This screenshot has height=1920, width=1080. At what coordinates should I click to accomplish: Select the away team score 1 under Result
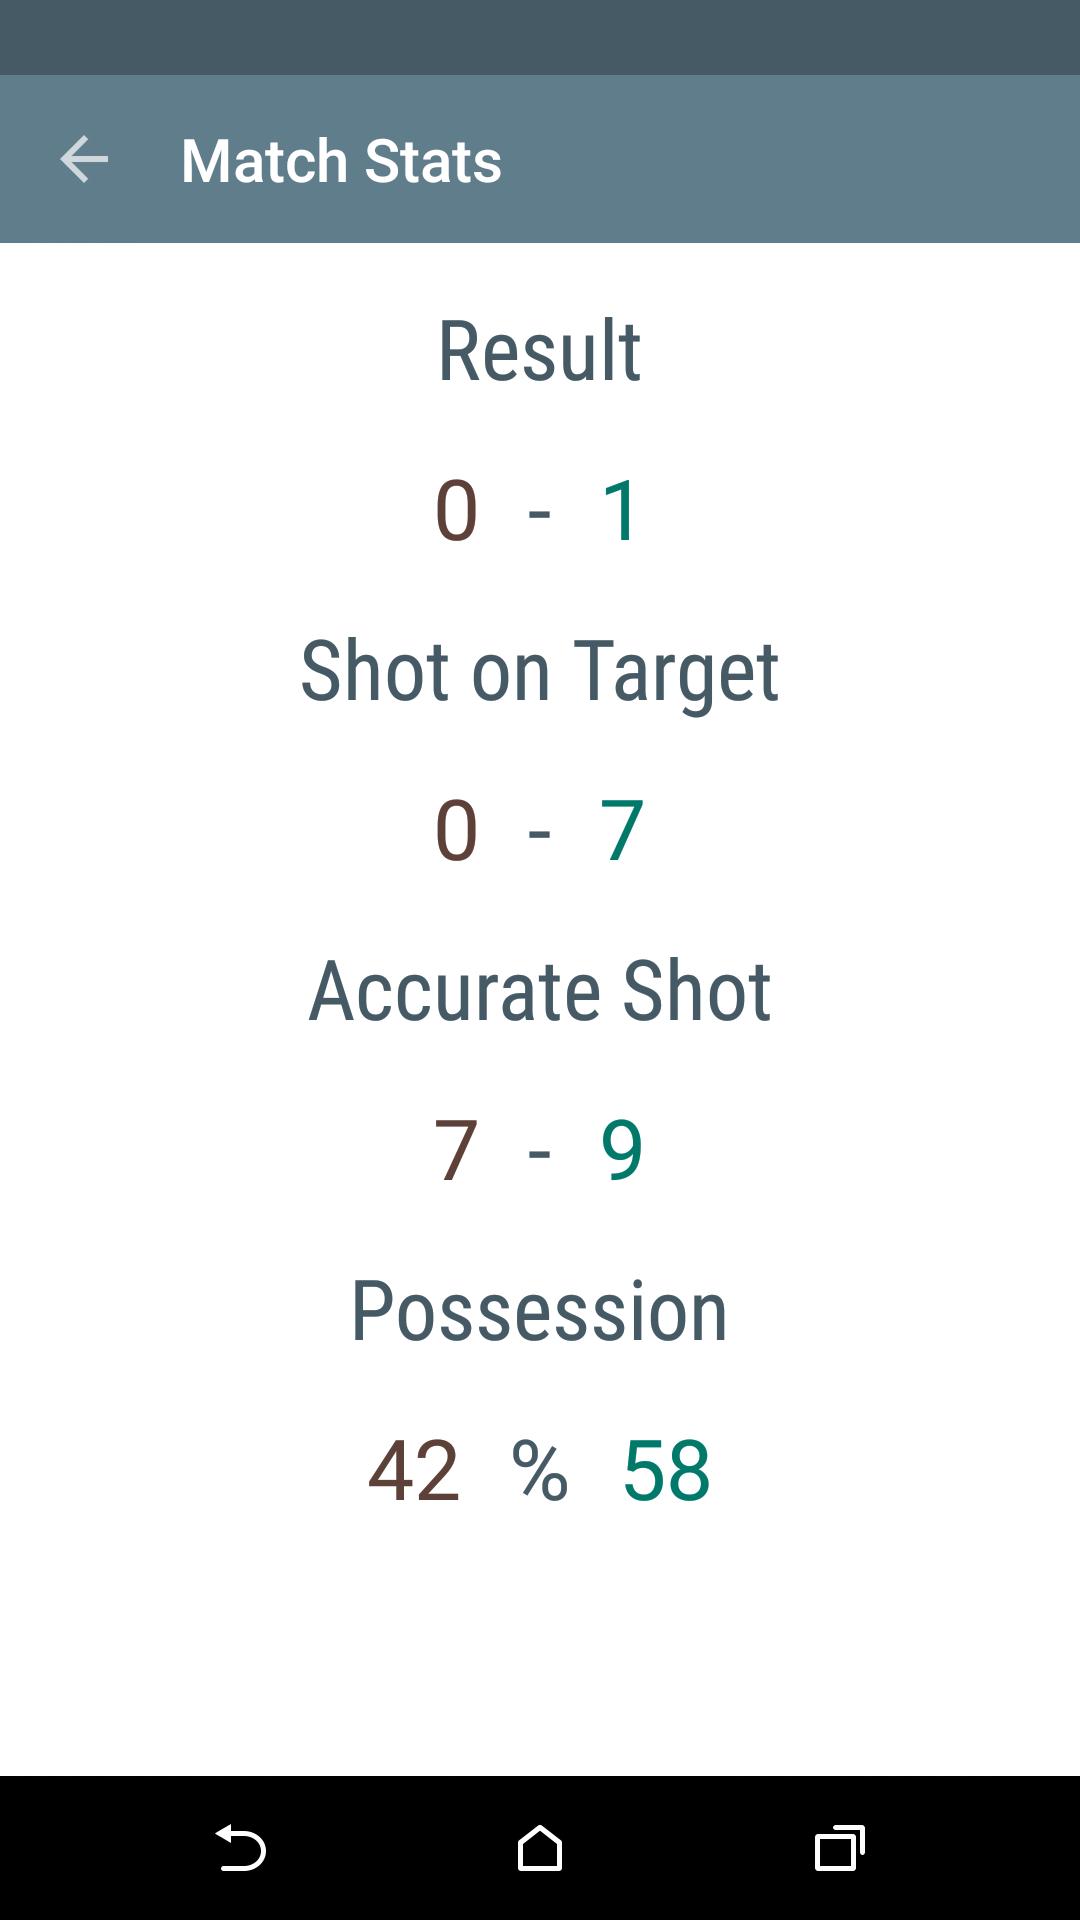click(620, 510)
